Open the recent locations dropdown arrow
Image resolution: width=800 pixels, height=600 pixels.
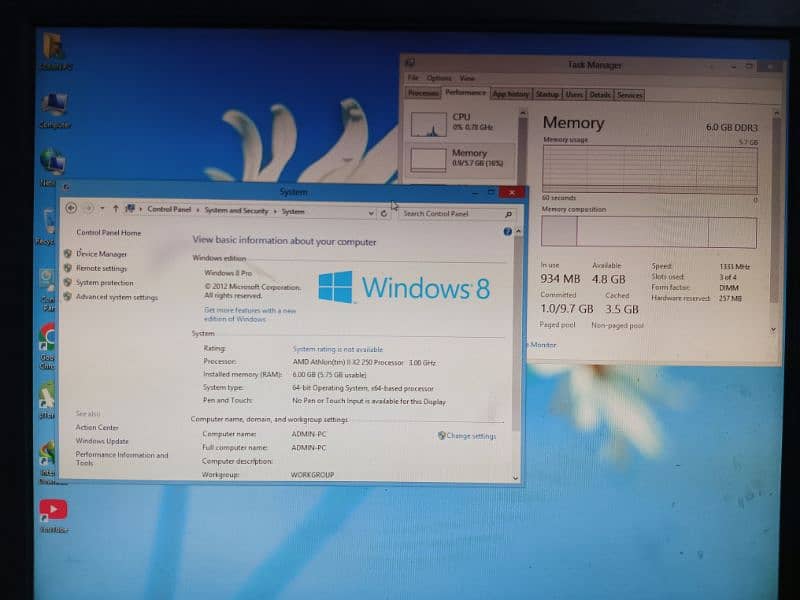click(x=102, y=209)
